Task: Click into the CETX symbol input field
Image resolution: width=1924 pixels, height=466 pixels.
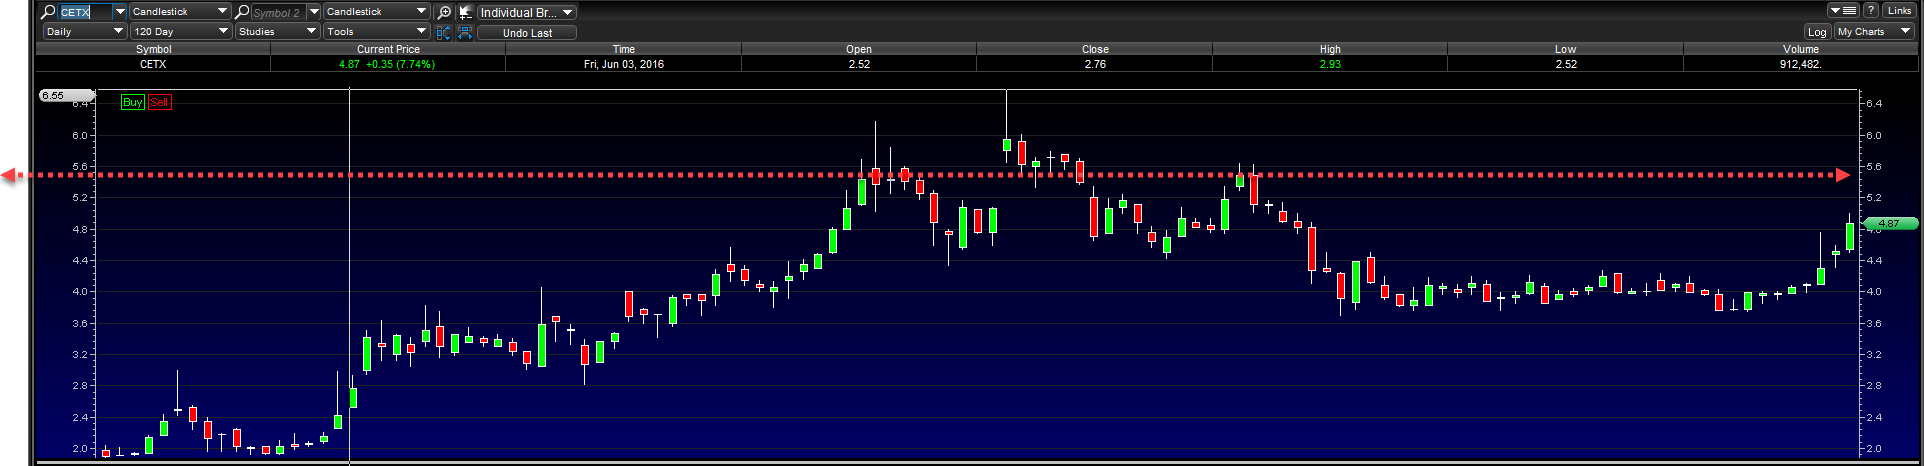Action: pyautogui.click(x=85, y=12)
